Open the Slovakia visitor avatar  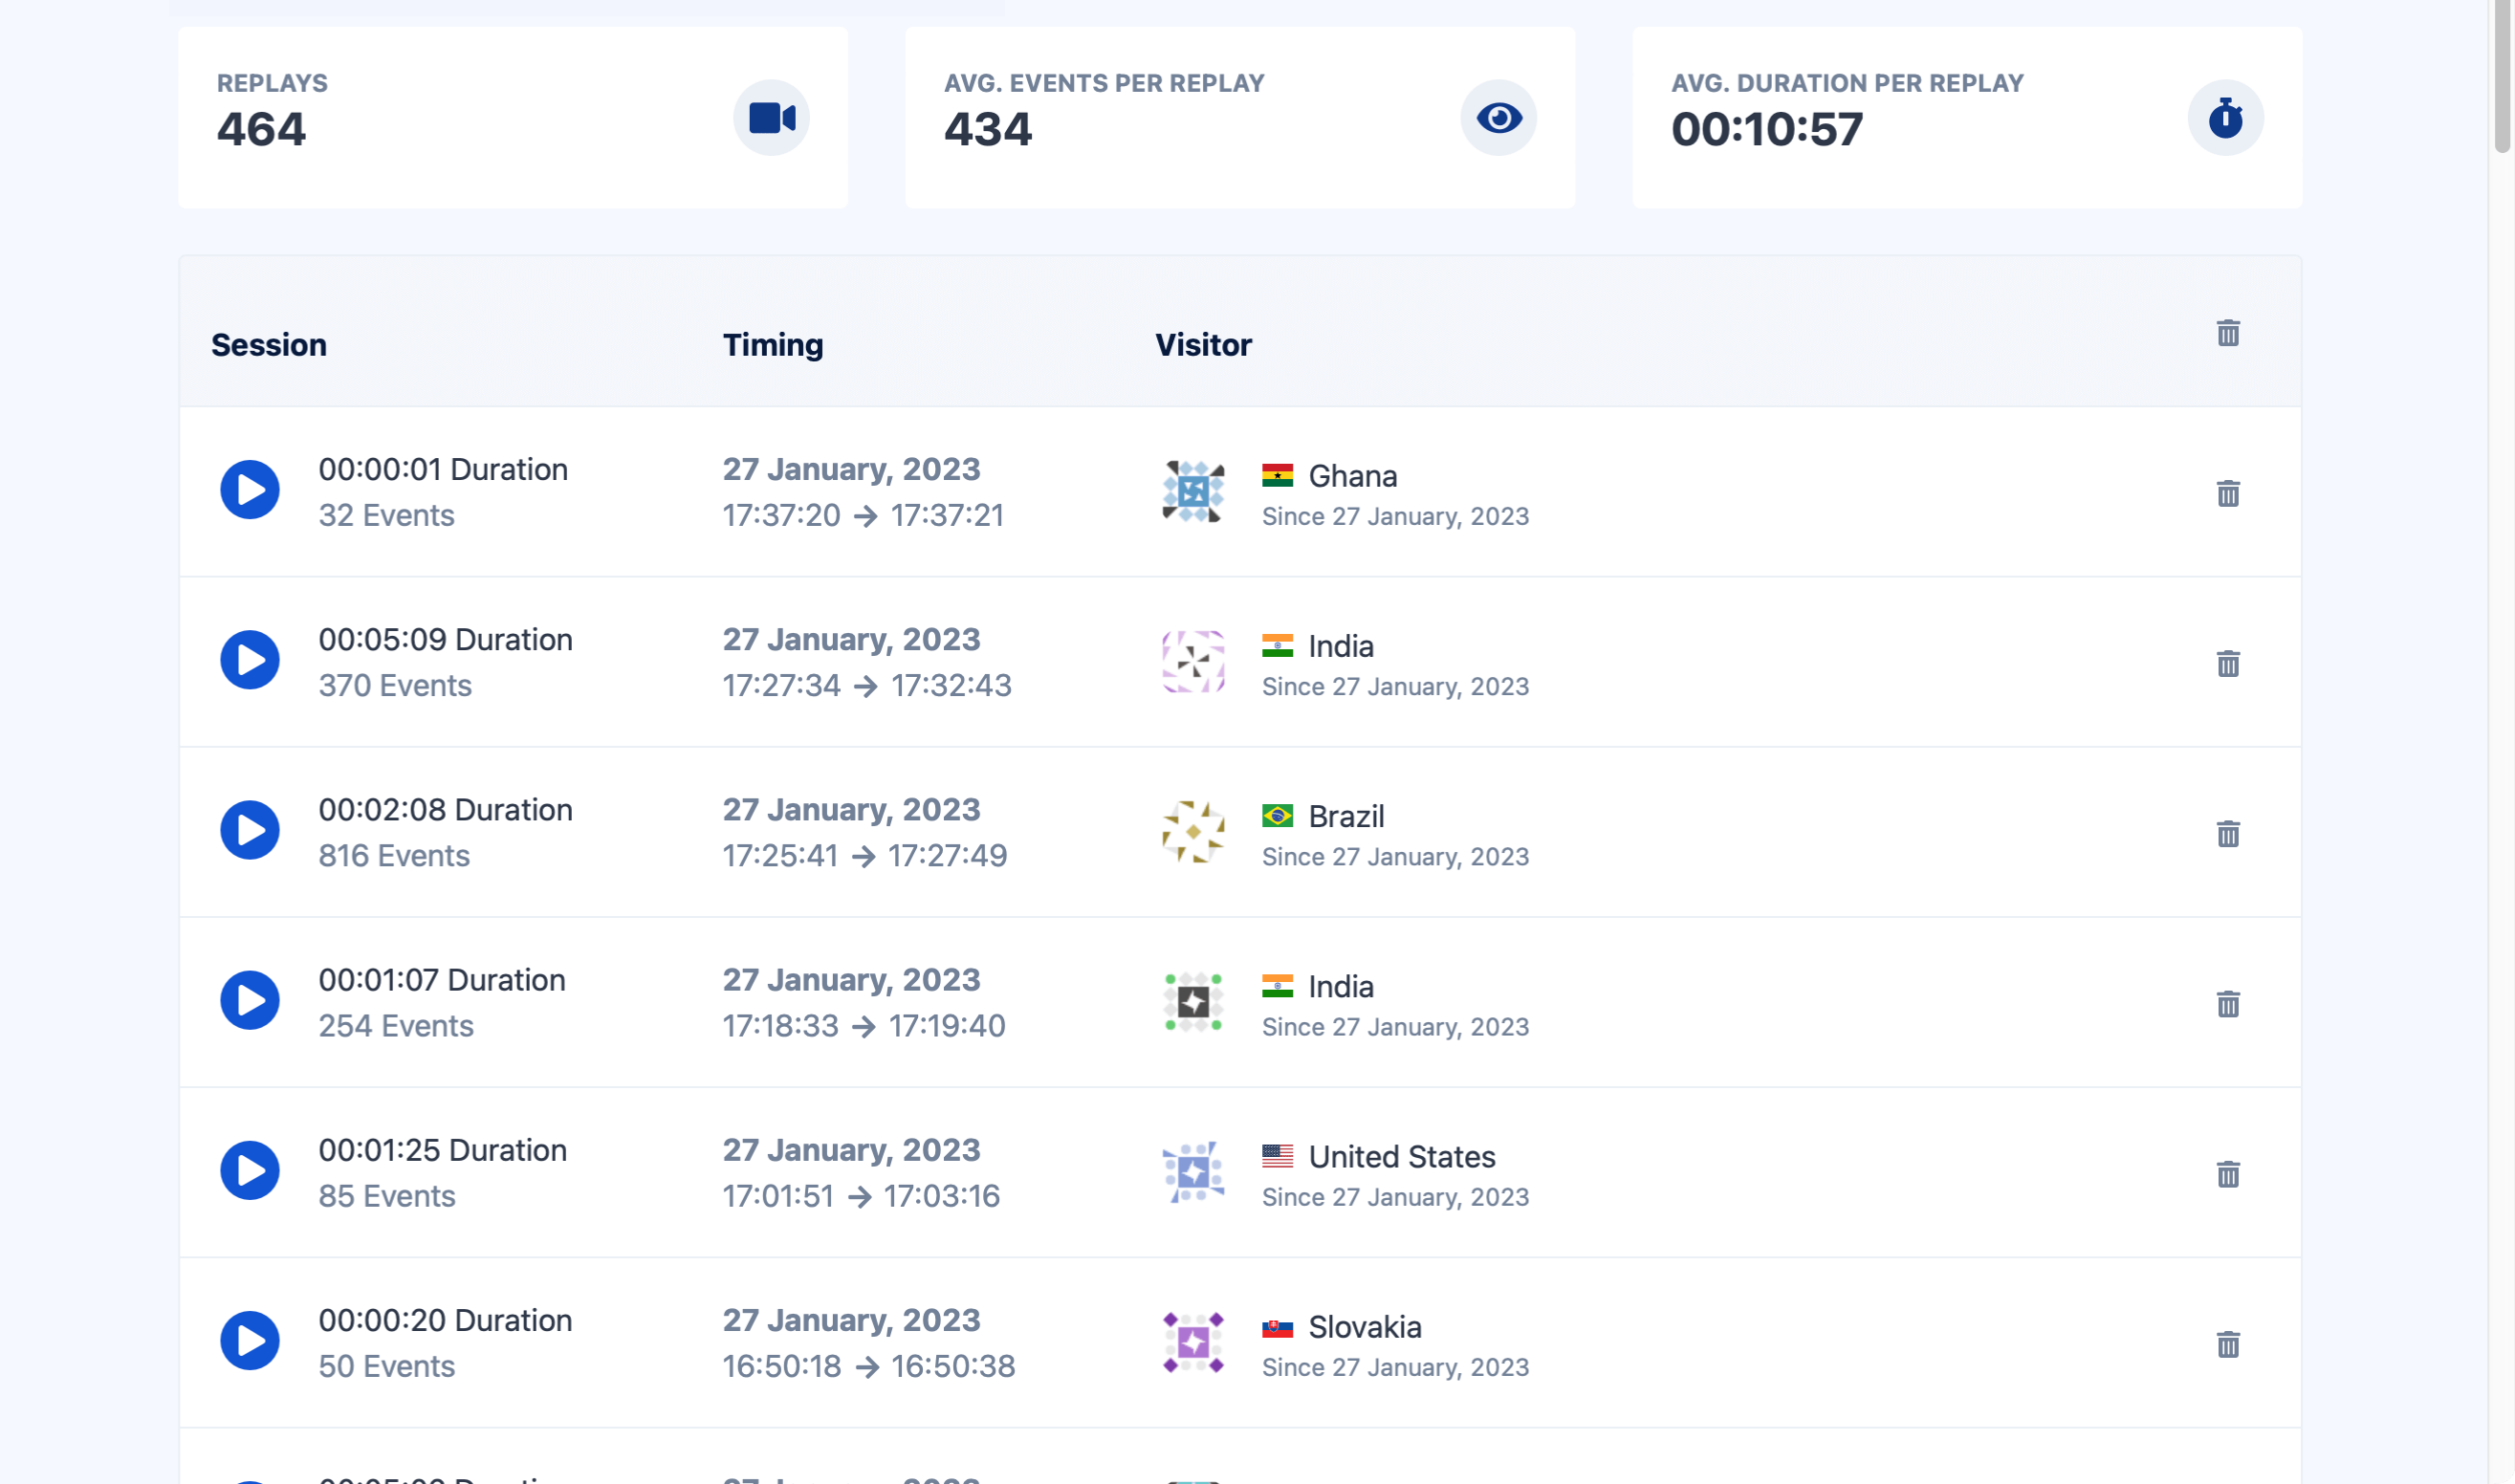click(1193, 1341)
